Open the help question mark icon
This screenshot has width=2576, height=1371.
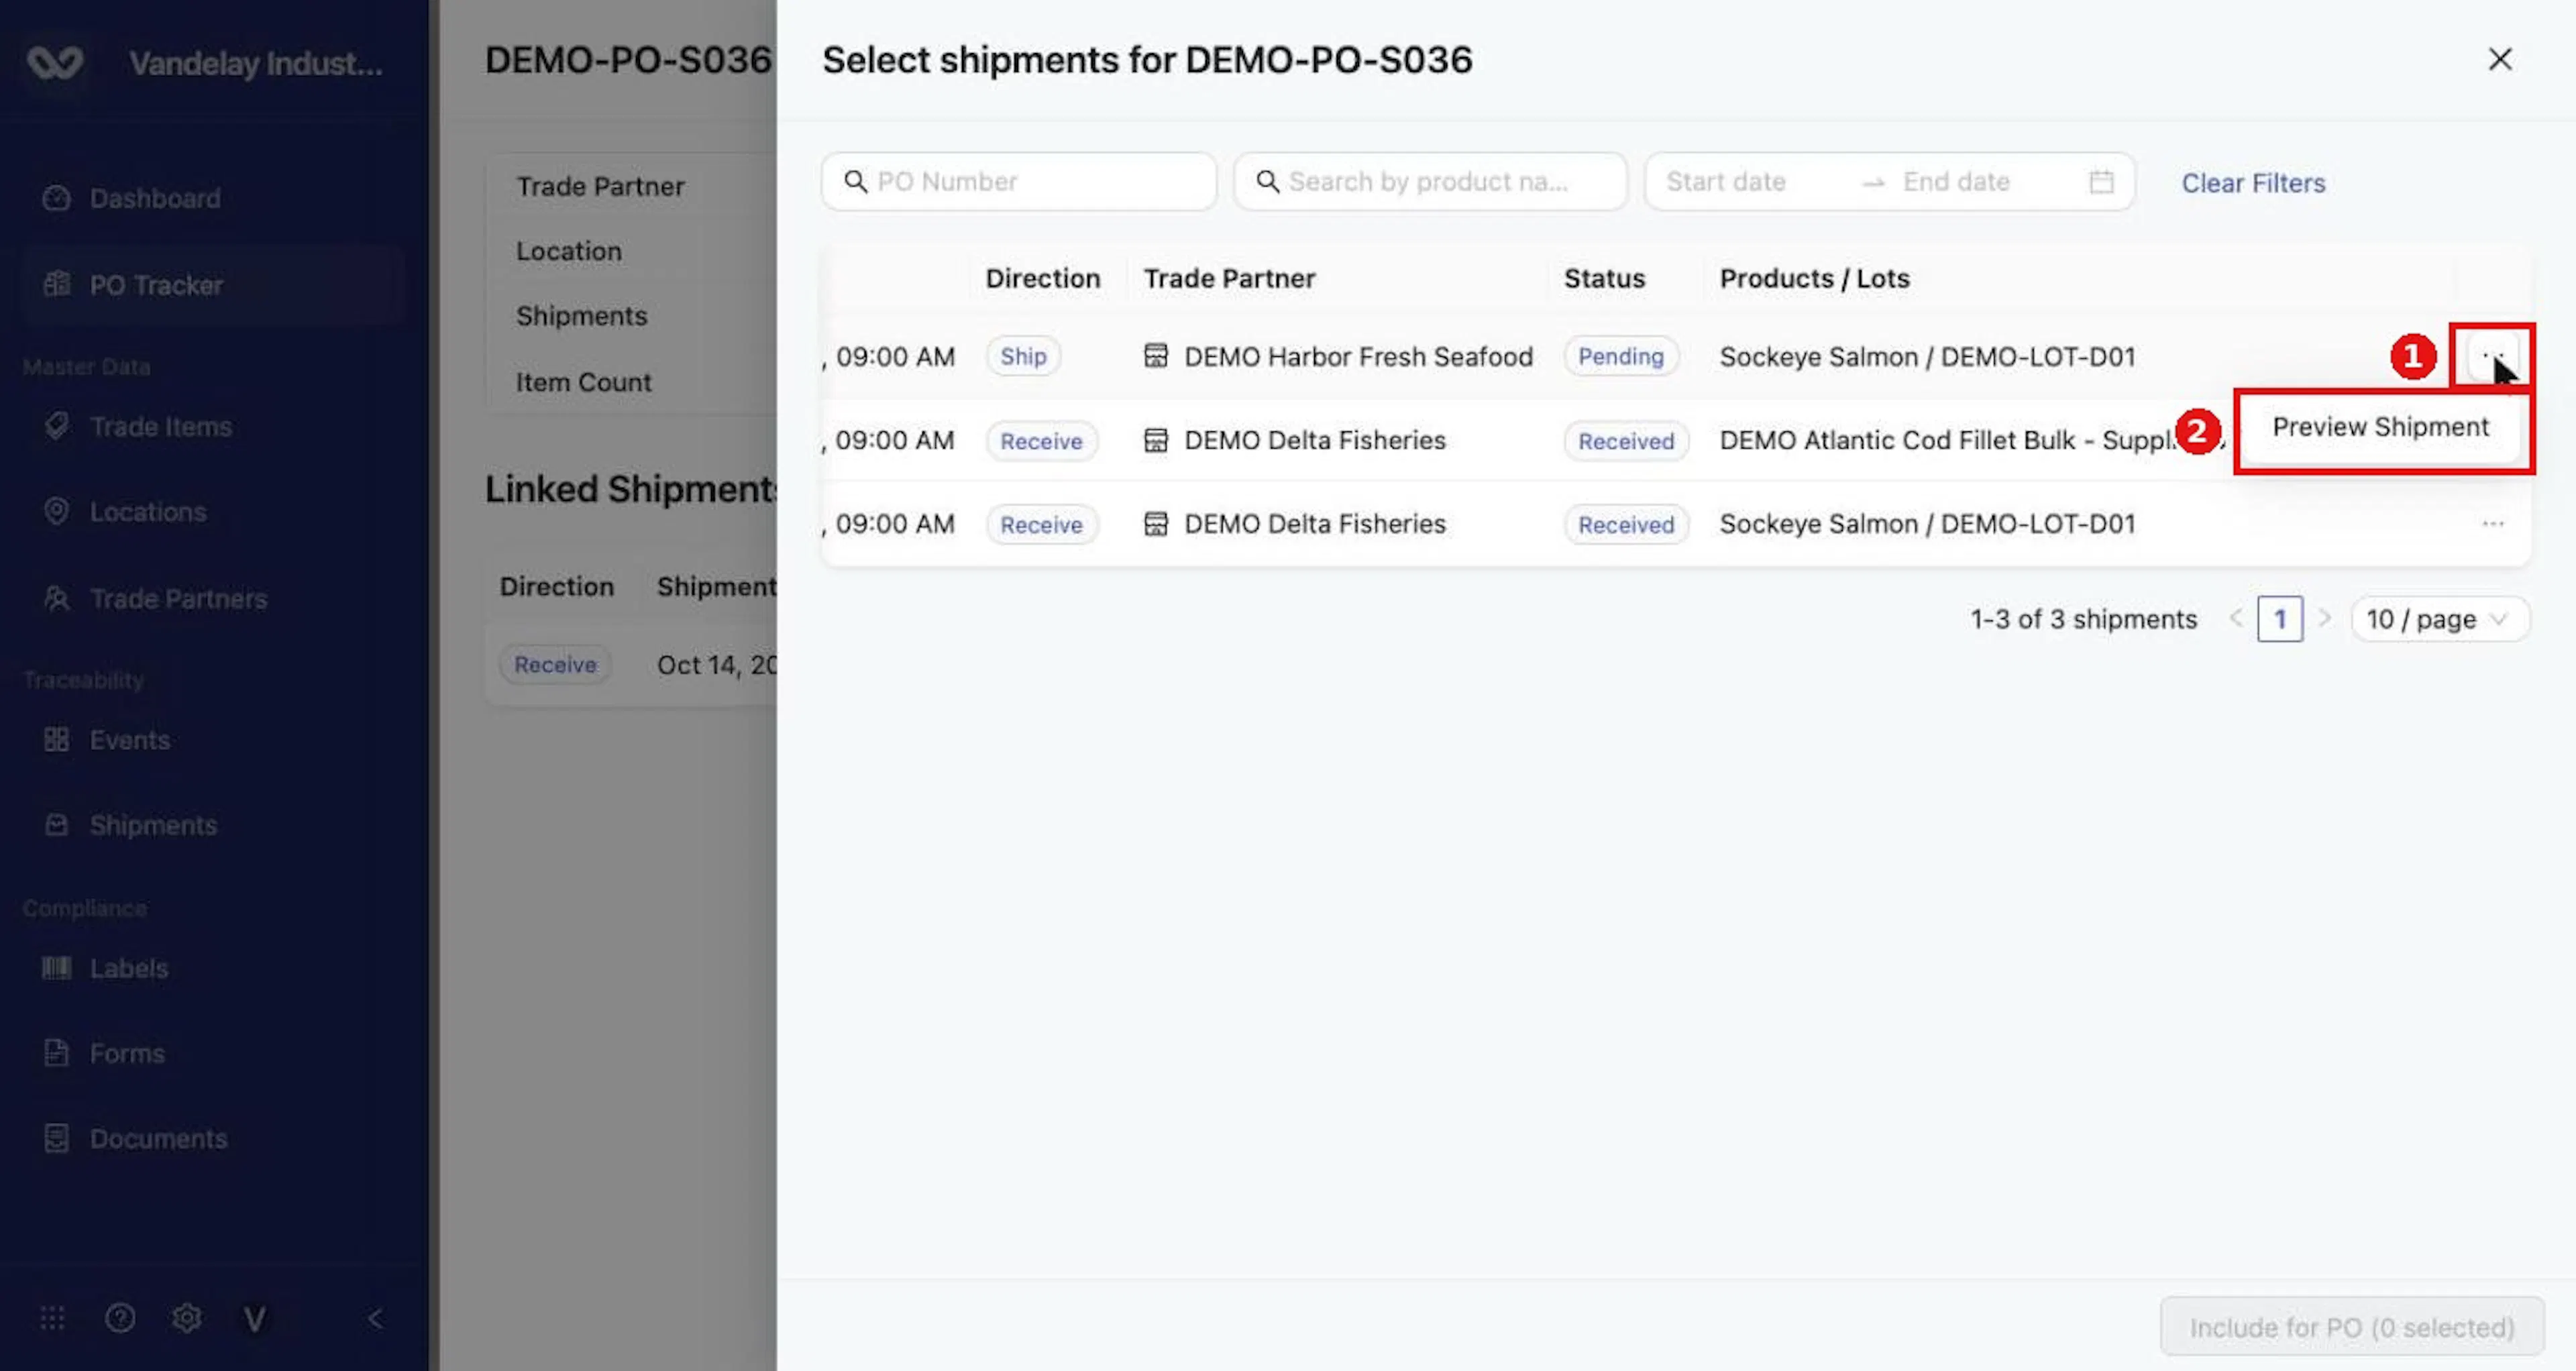[x=120, y=1319]
